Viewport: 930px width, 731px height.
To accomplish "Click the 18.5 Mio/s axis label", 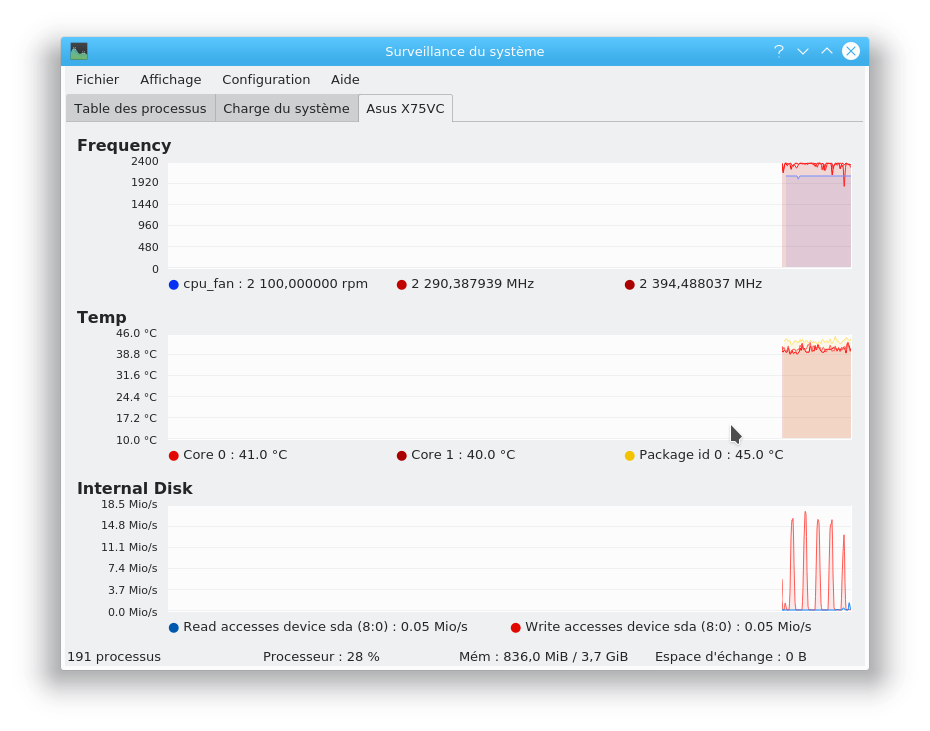I will [x=129, y=504].
